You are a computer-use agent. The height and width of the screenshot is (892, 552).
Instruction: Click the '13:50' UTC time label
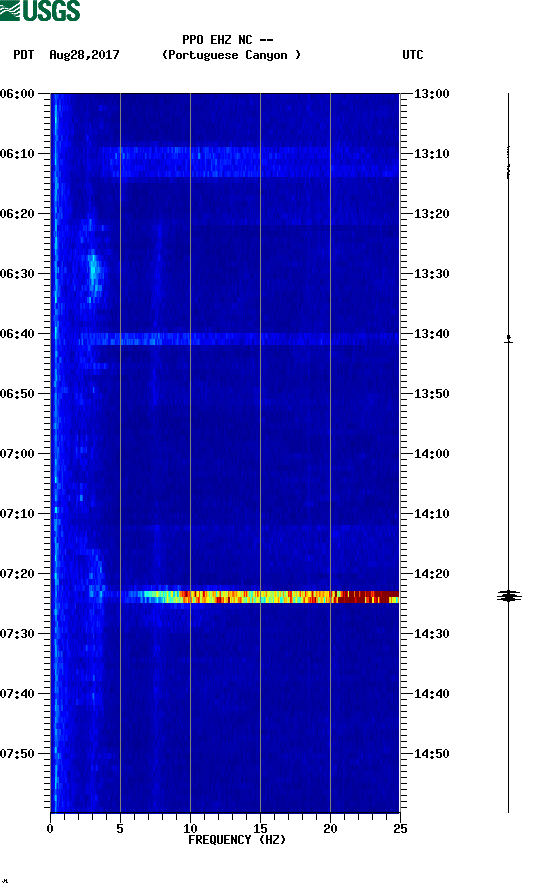click(x=431, y=394)
